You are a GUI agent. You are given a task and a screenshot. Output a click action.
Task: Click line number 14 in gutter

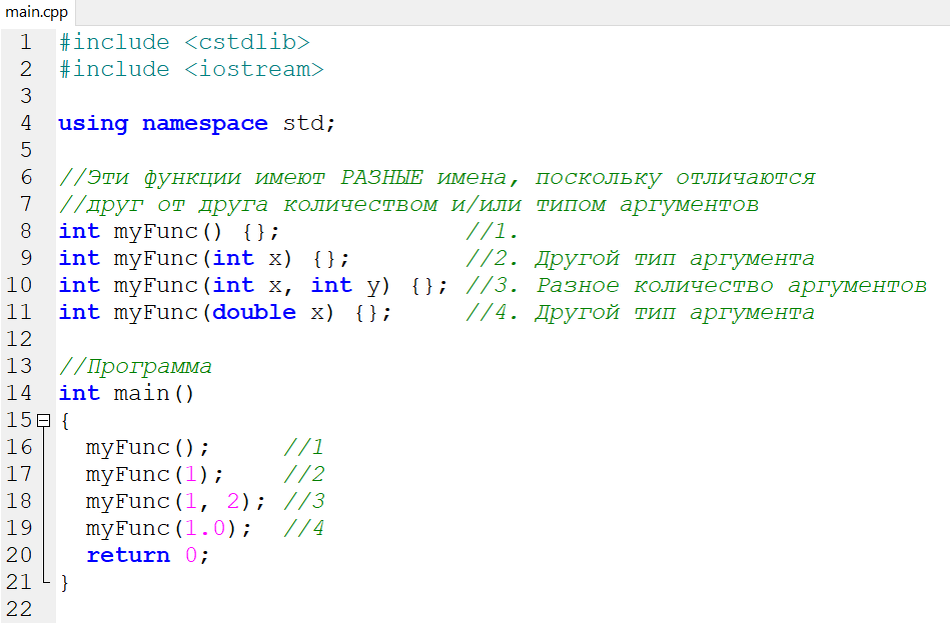click(19, 393)
